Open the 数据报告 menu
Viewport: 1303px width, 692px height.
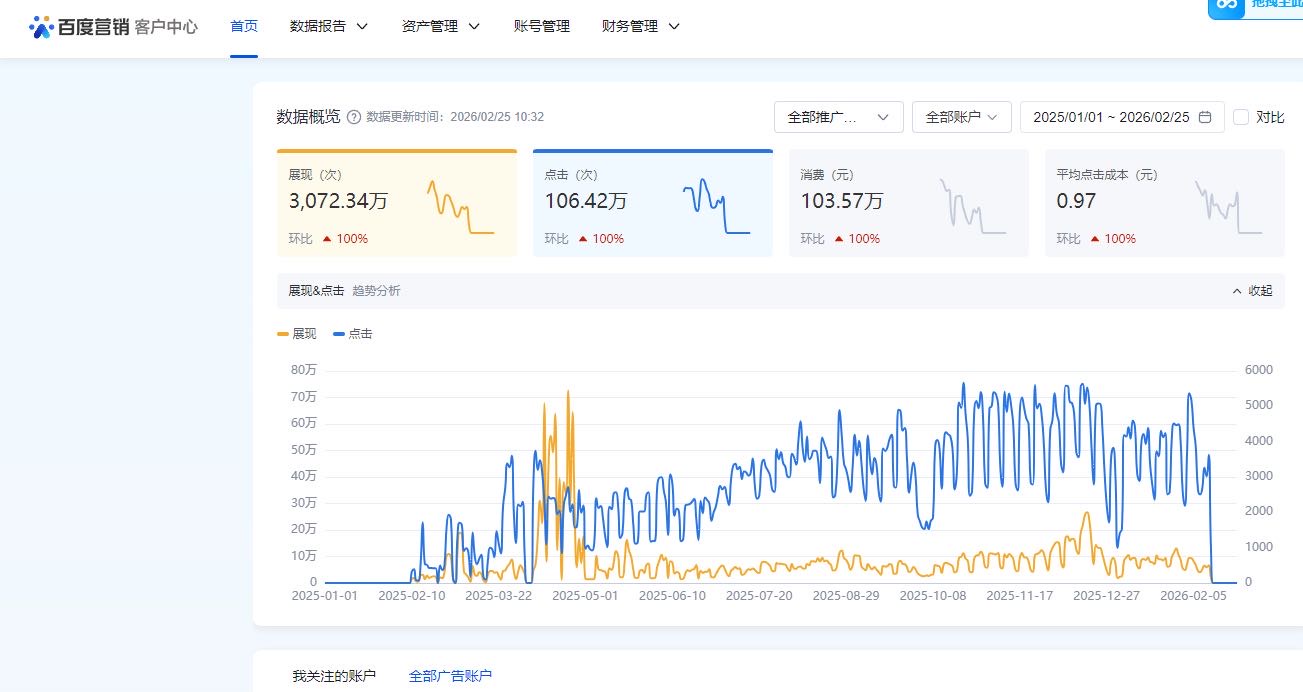click(328, 27)
